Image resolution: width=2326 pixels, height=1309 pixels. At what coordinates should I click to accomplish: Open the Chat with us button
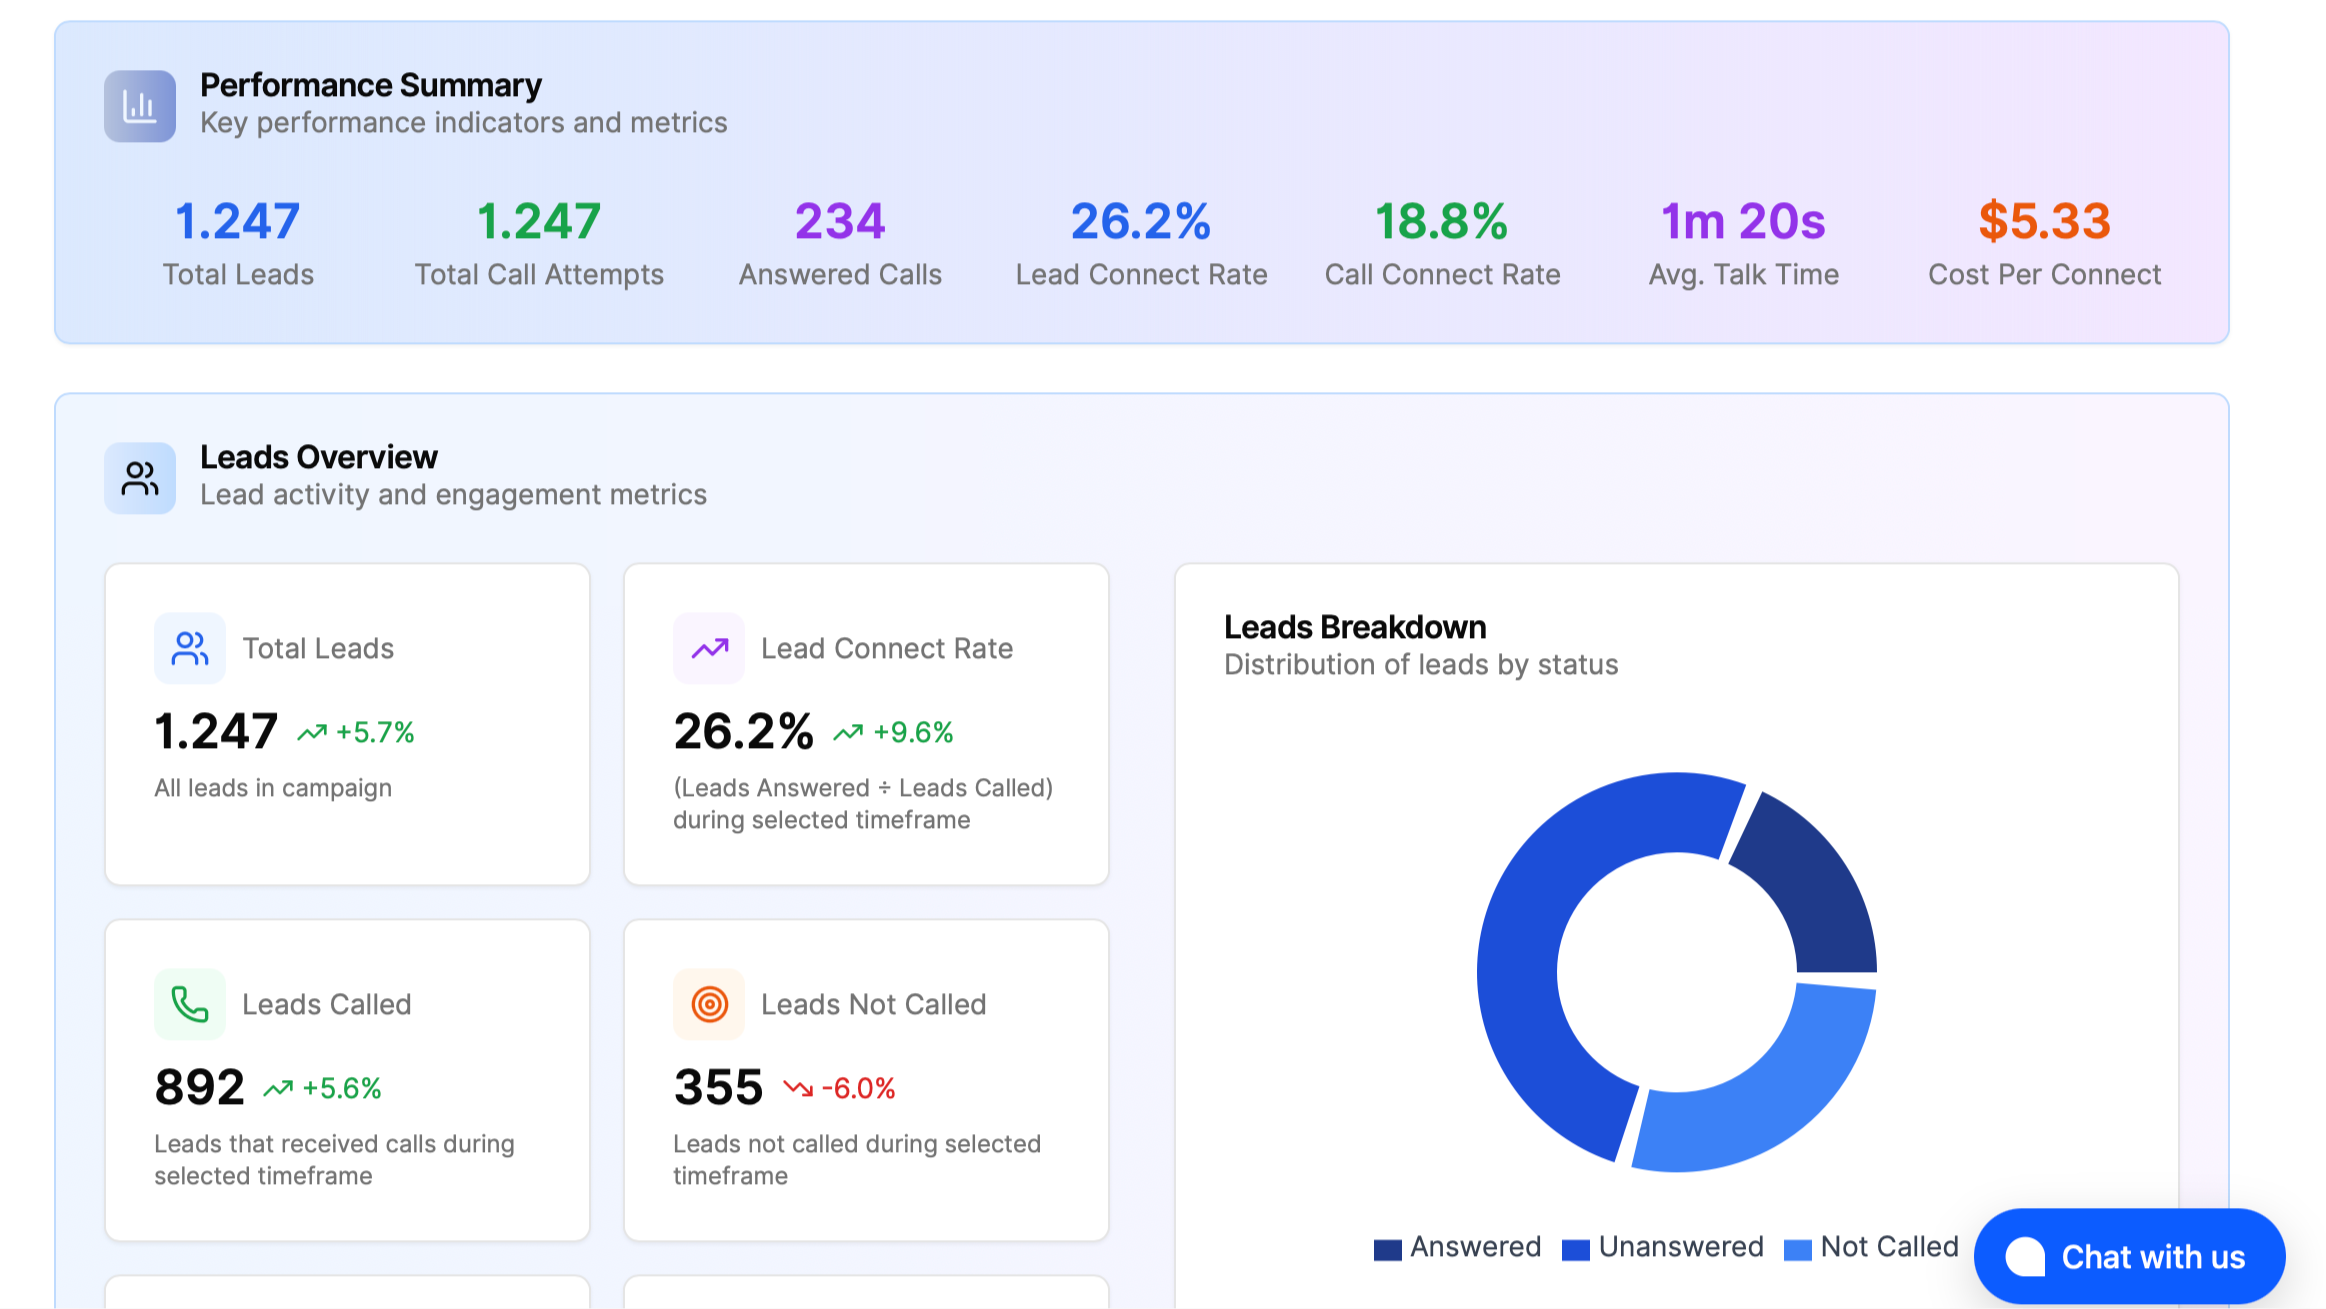[2129, 1256]
